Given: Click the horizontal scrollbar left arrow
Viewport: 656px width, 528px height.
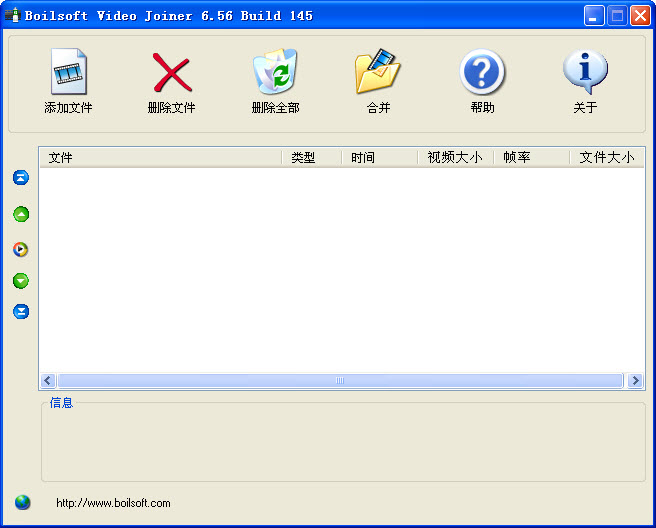Looking at the screenshot, I should [x=48, y=380].
